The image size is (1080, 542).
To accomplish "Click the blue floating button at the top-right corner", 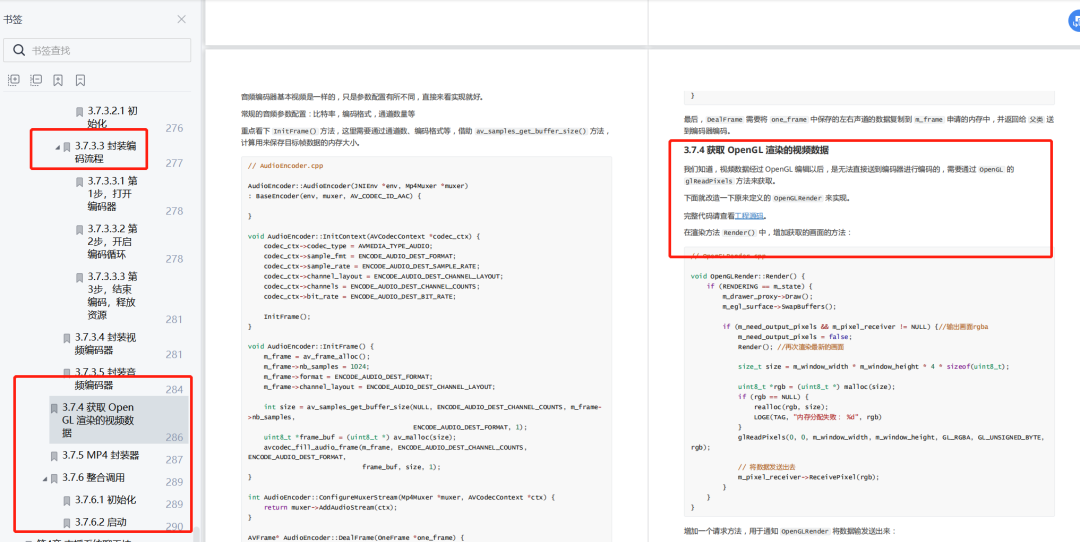I will coord(1074,21).
